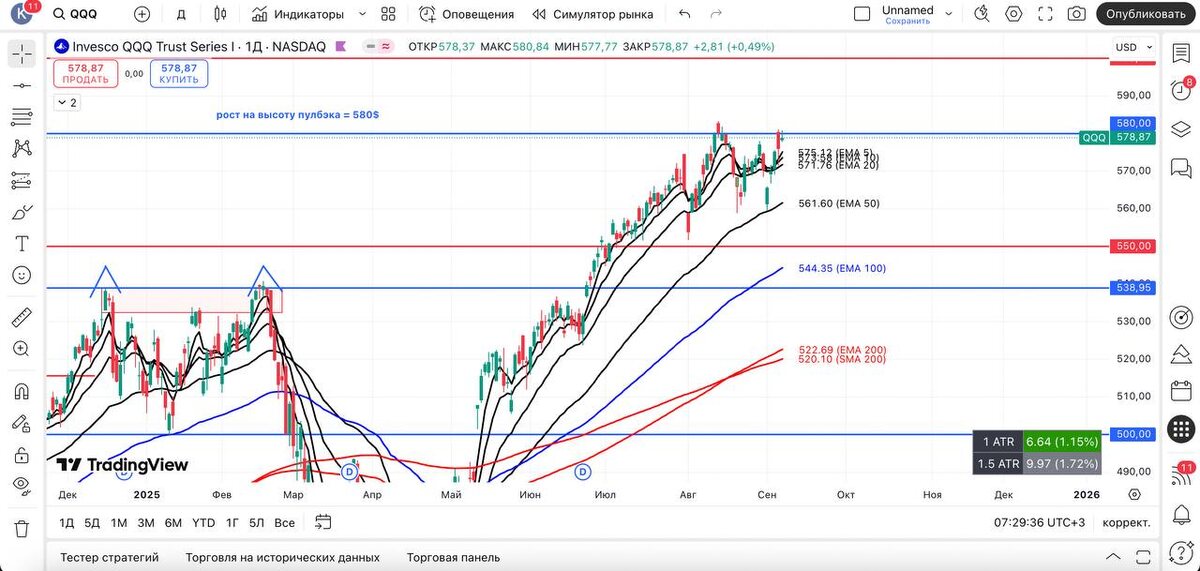Select the YTD time range
Viewport: 1200px width, 571px height.
(203, 522)
